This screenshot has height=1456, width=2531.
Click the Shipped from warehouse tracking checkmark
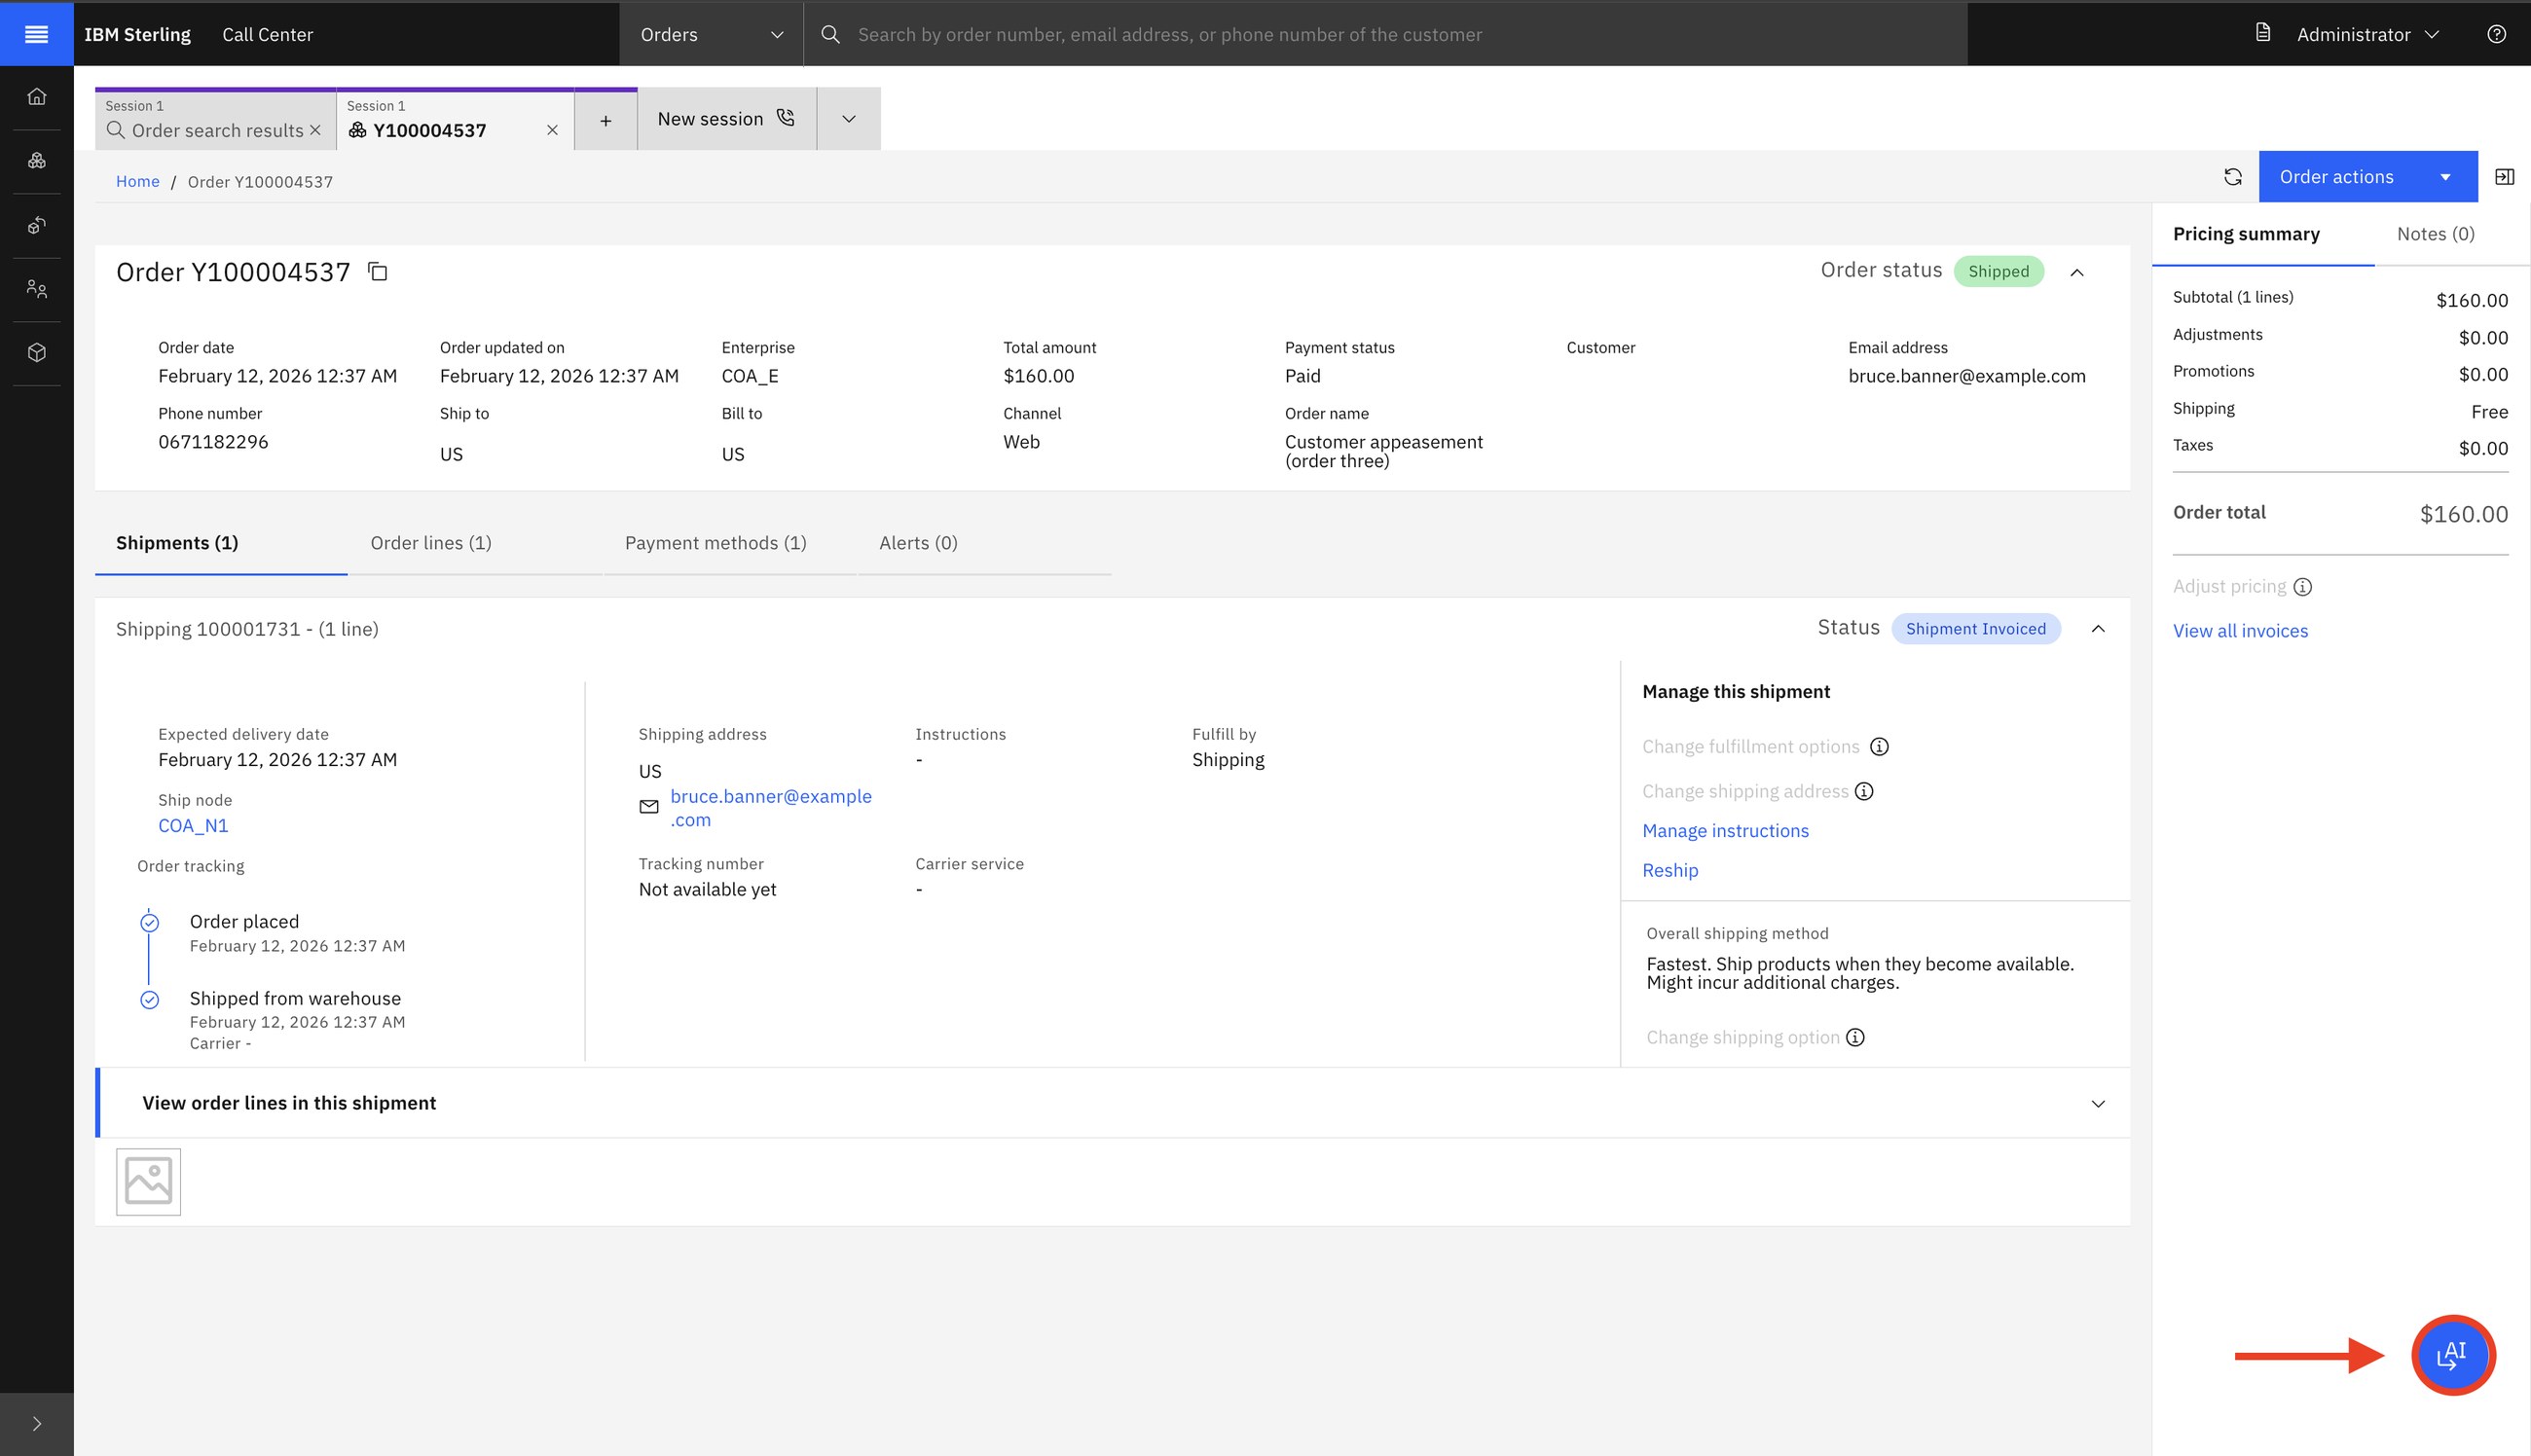click(149, 1000)
